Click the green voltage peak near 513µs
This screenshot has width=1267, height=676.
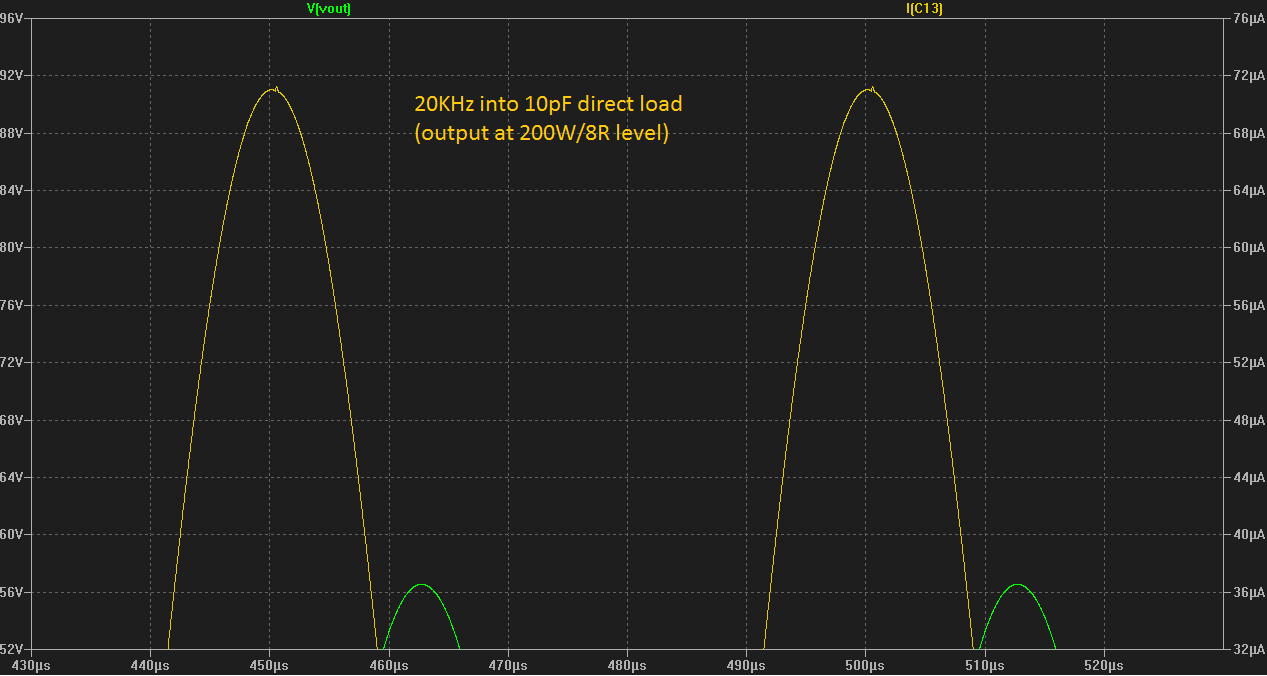click(x=1017, y=584)
